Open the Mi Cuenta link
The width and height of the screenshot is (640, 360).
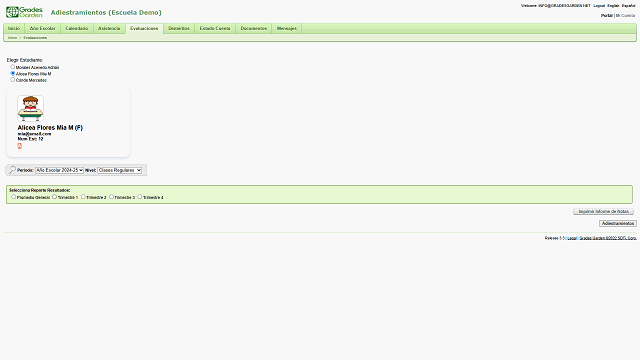(x=625, y=16)
